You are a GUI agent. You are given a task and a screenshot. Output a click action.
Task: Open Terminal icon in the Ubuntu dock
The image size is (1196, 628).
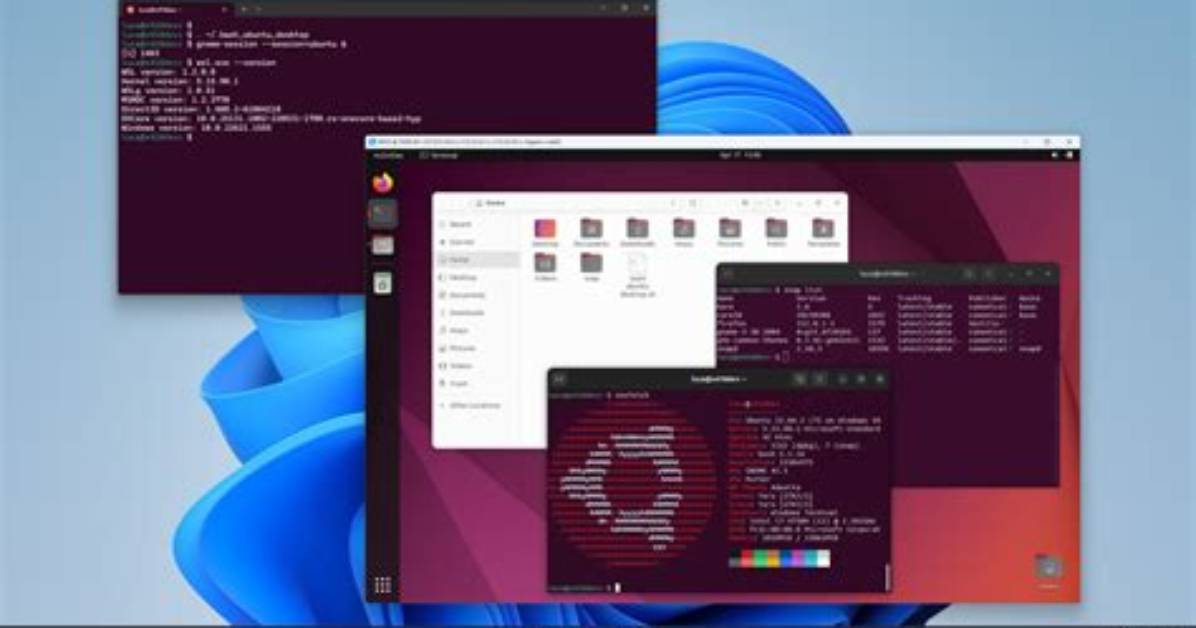pos(383,214)
